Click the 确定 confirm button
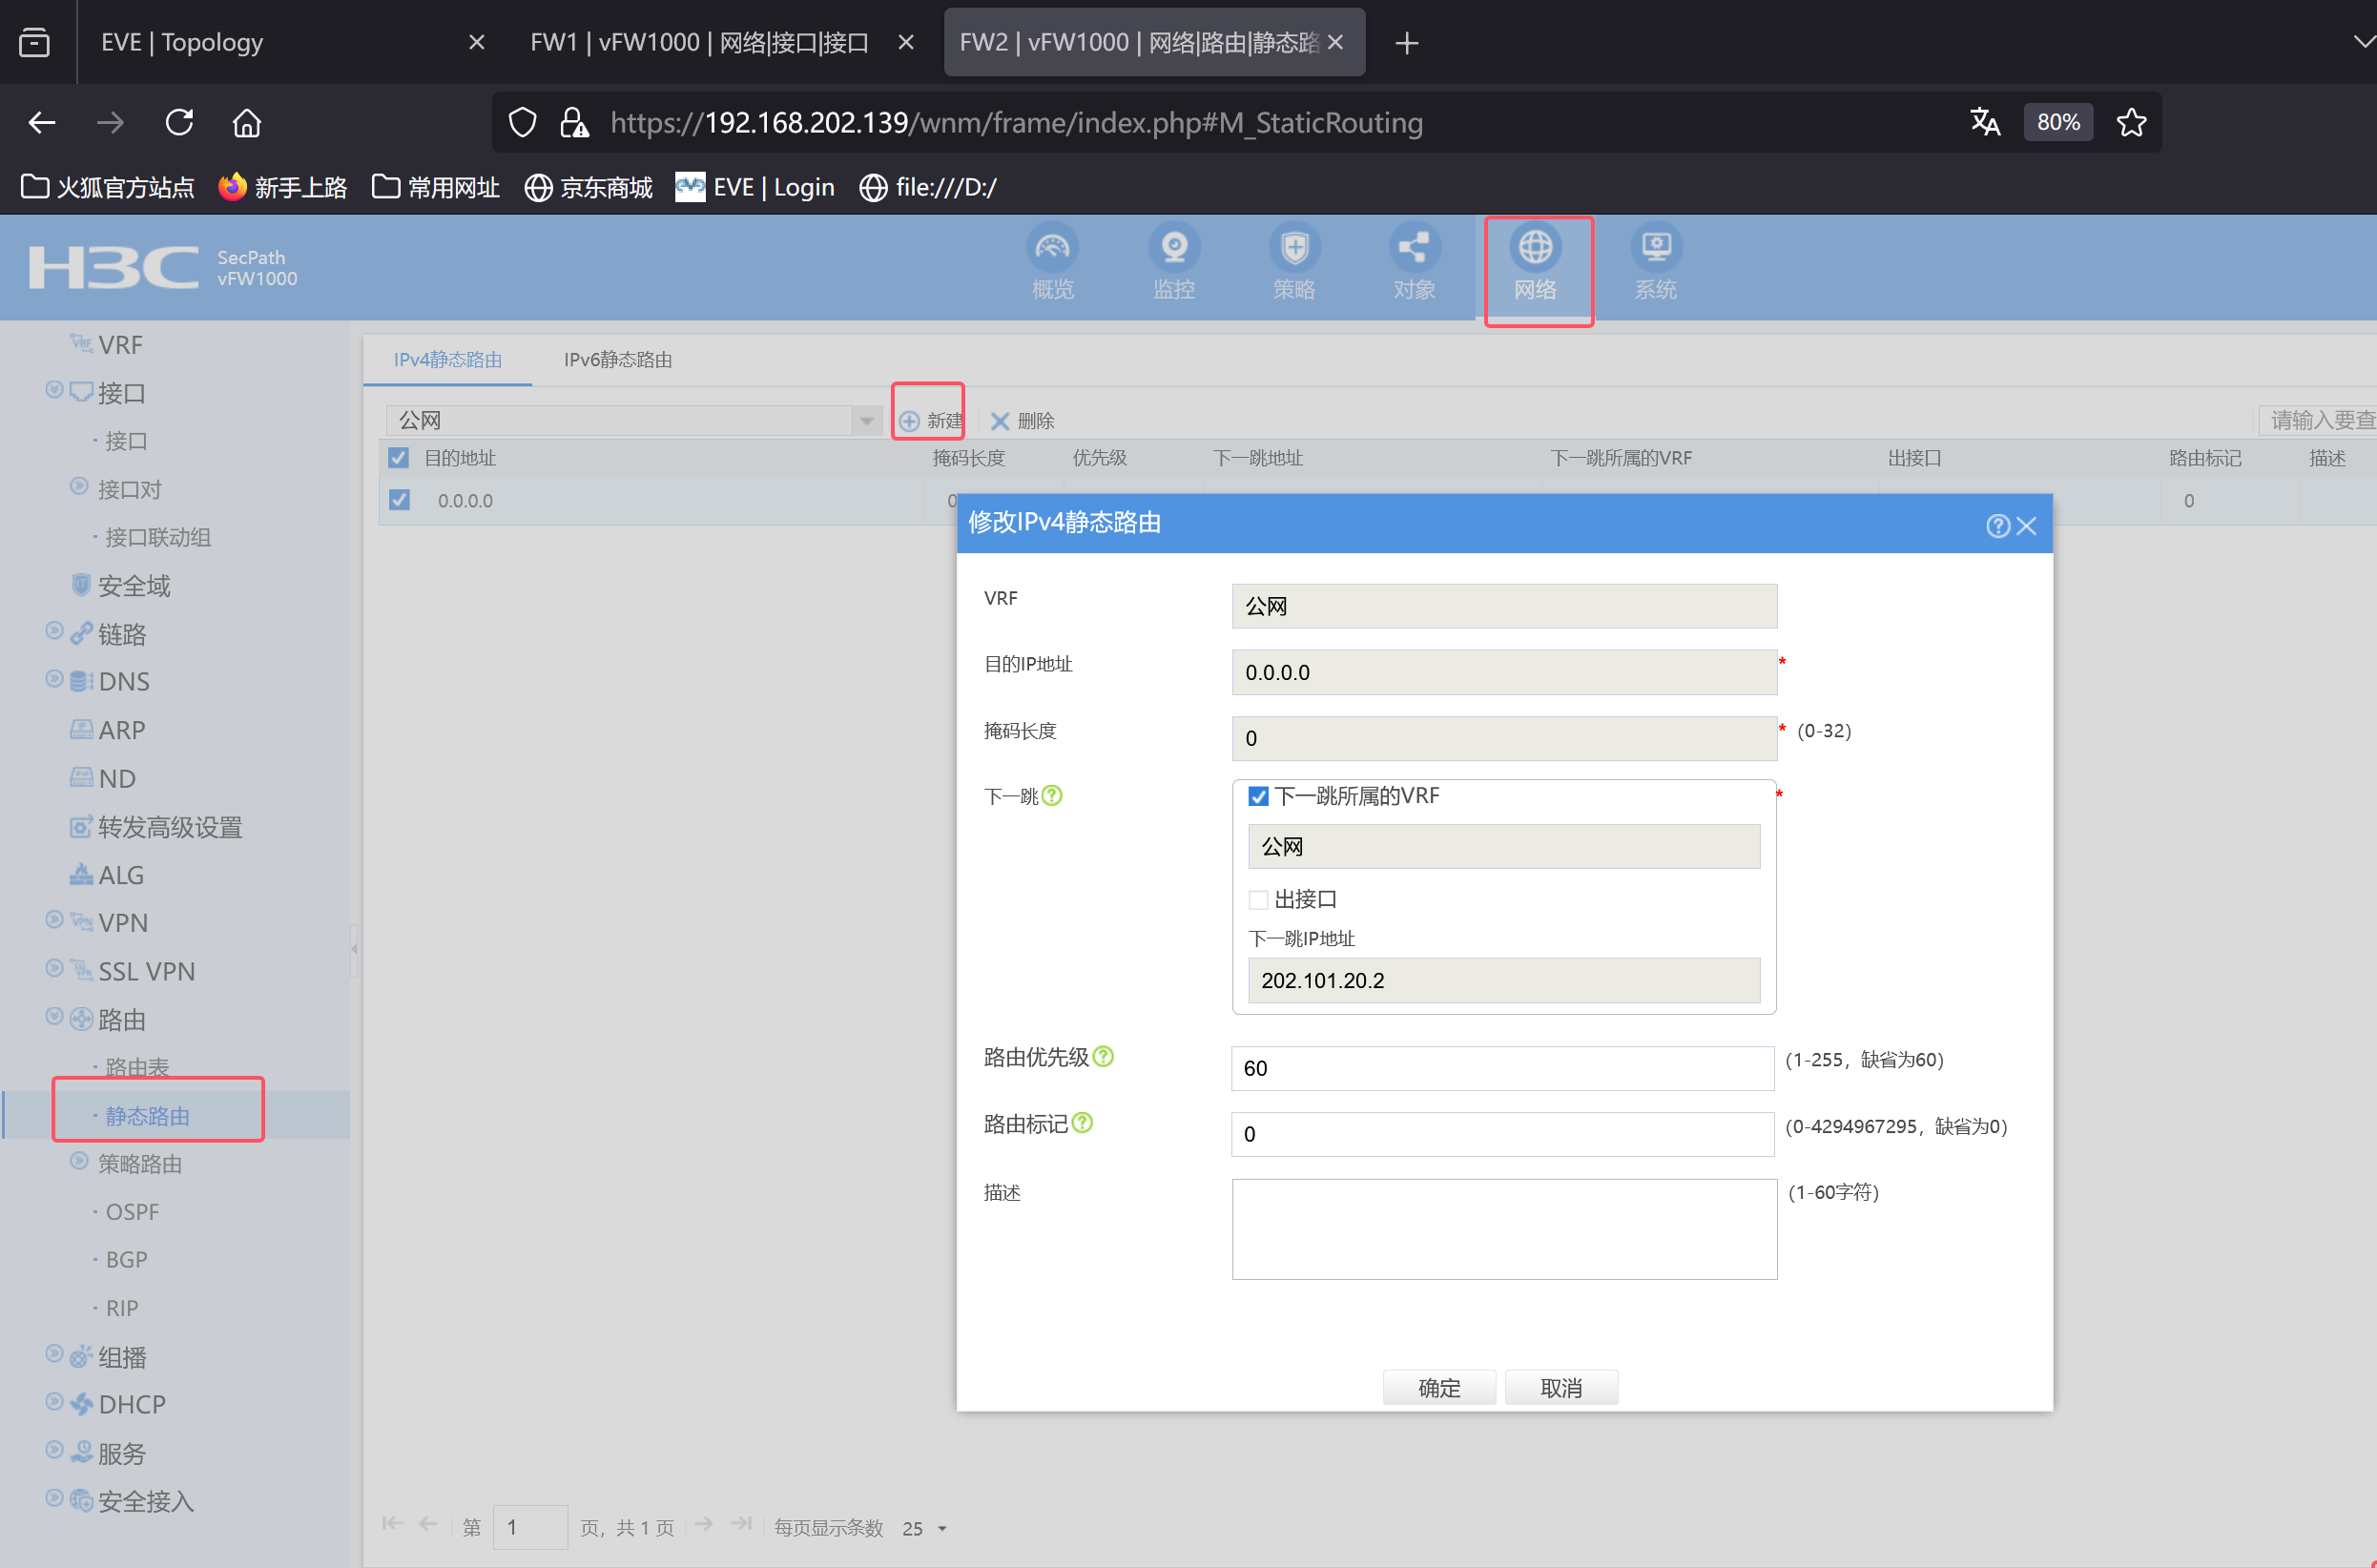The image size is (2377, 1568). pyautogui.click(x=1438, y=1387)
